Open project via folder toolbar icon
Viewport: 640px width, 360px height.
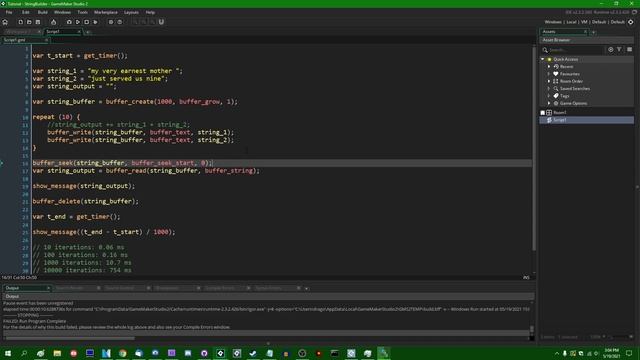coord(29,22)
